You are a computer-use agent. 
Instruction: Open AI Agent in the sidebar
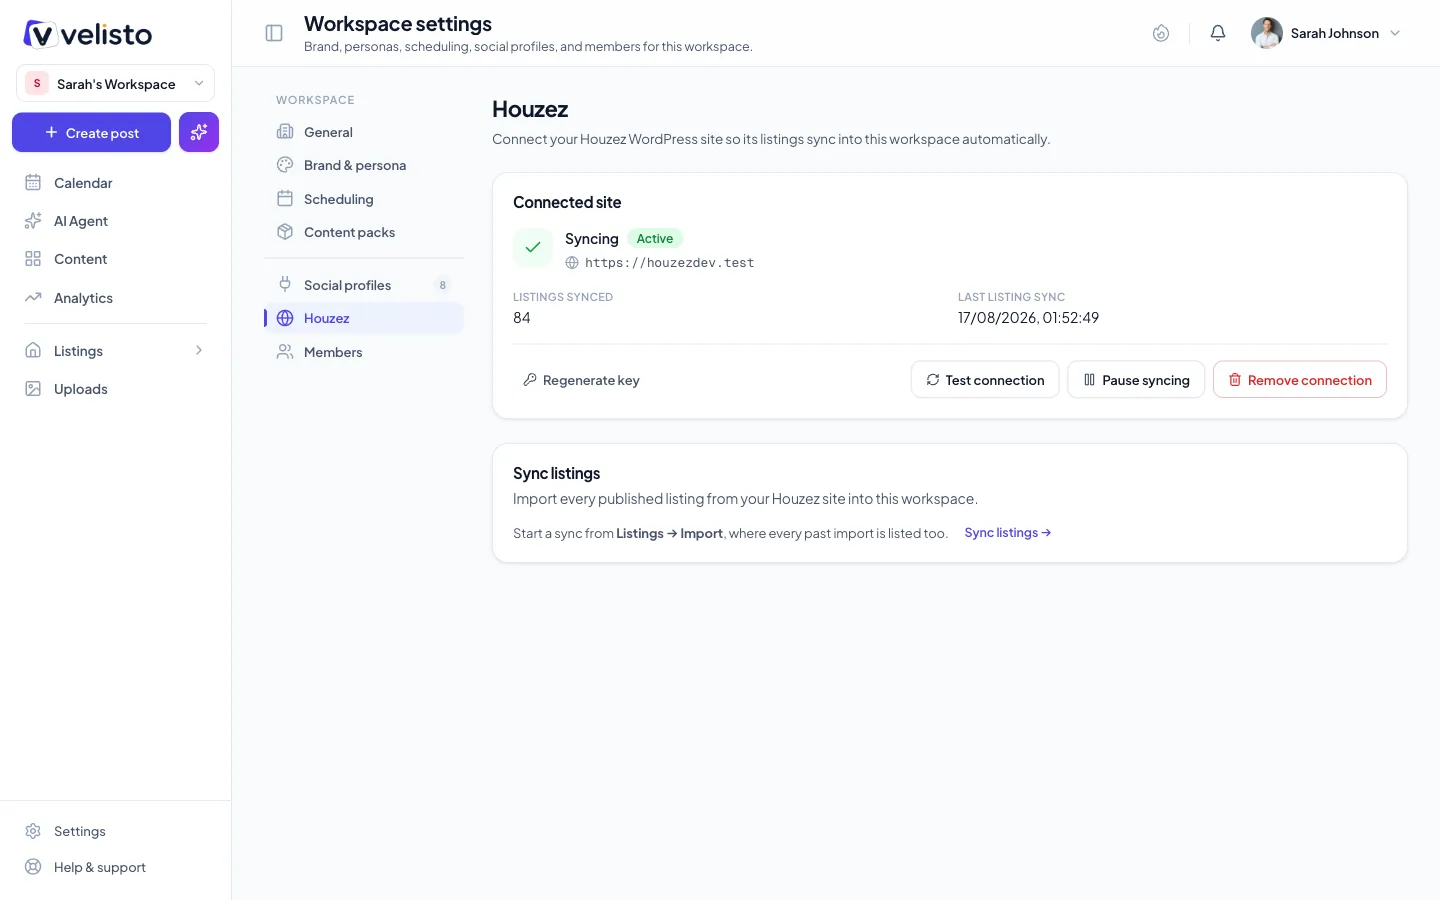coord(115,221)
